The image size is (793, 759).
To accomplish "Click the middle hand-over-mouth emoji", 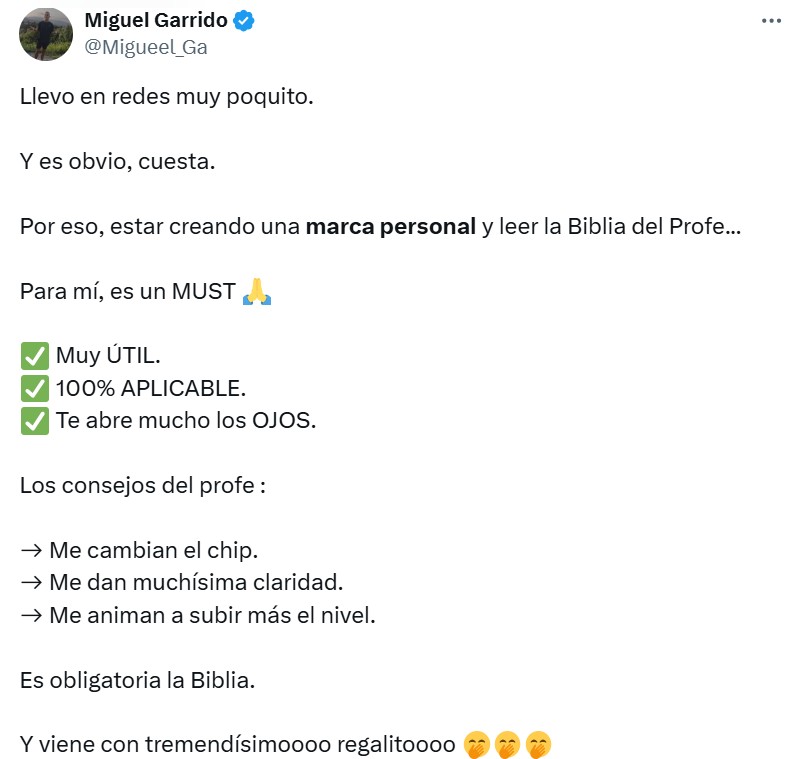I will point(508,745).
